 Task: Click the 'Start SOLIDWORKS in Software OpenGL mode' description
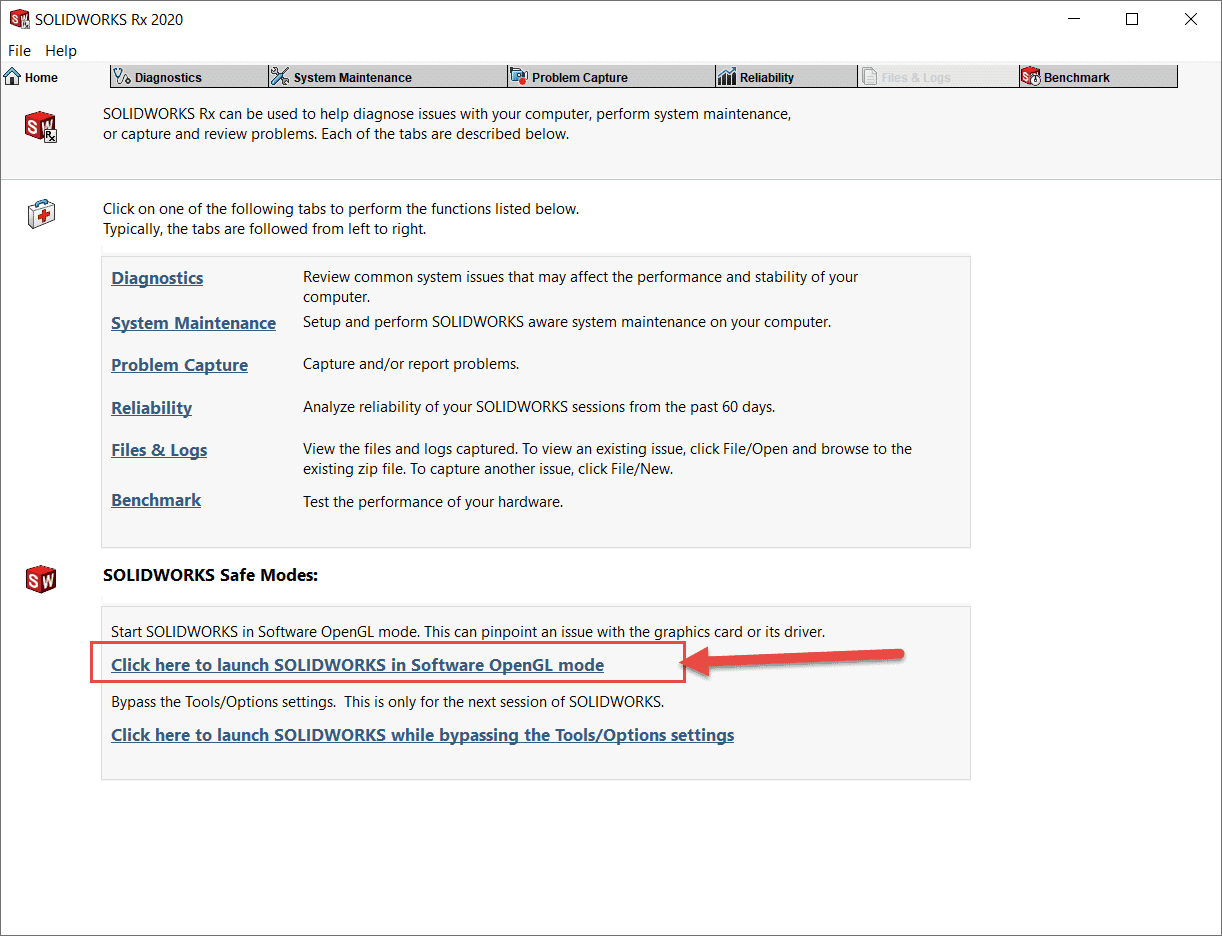point(468,632)
